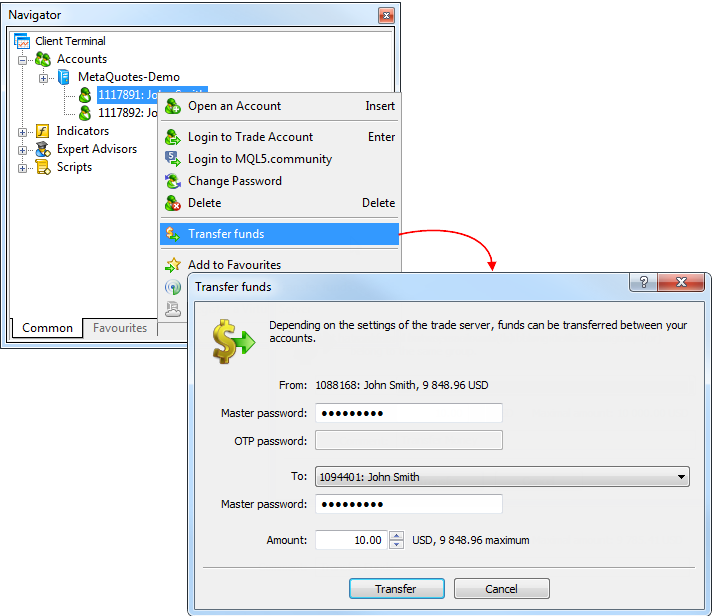This screenshot has width=713, height=616.
Task: Click the Add to Favourites star icon
Action: [x=173, y=265]
